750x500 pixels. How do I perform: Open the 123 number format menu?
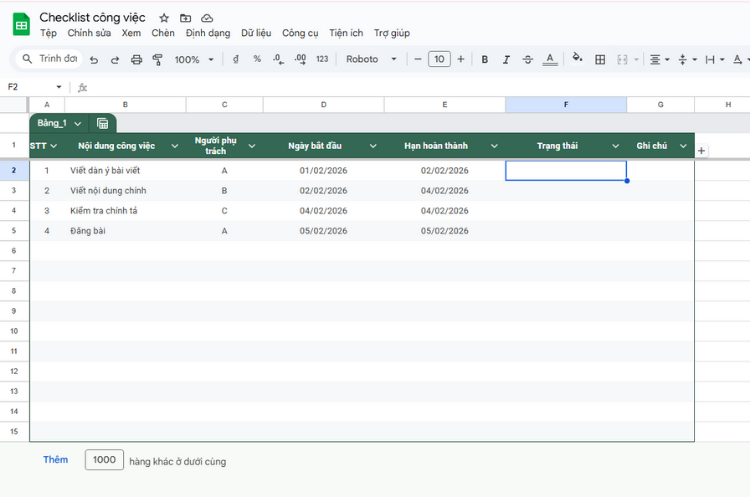[322, 59]
